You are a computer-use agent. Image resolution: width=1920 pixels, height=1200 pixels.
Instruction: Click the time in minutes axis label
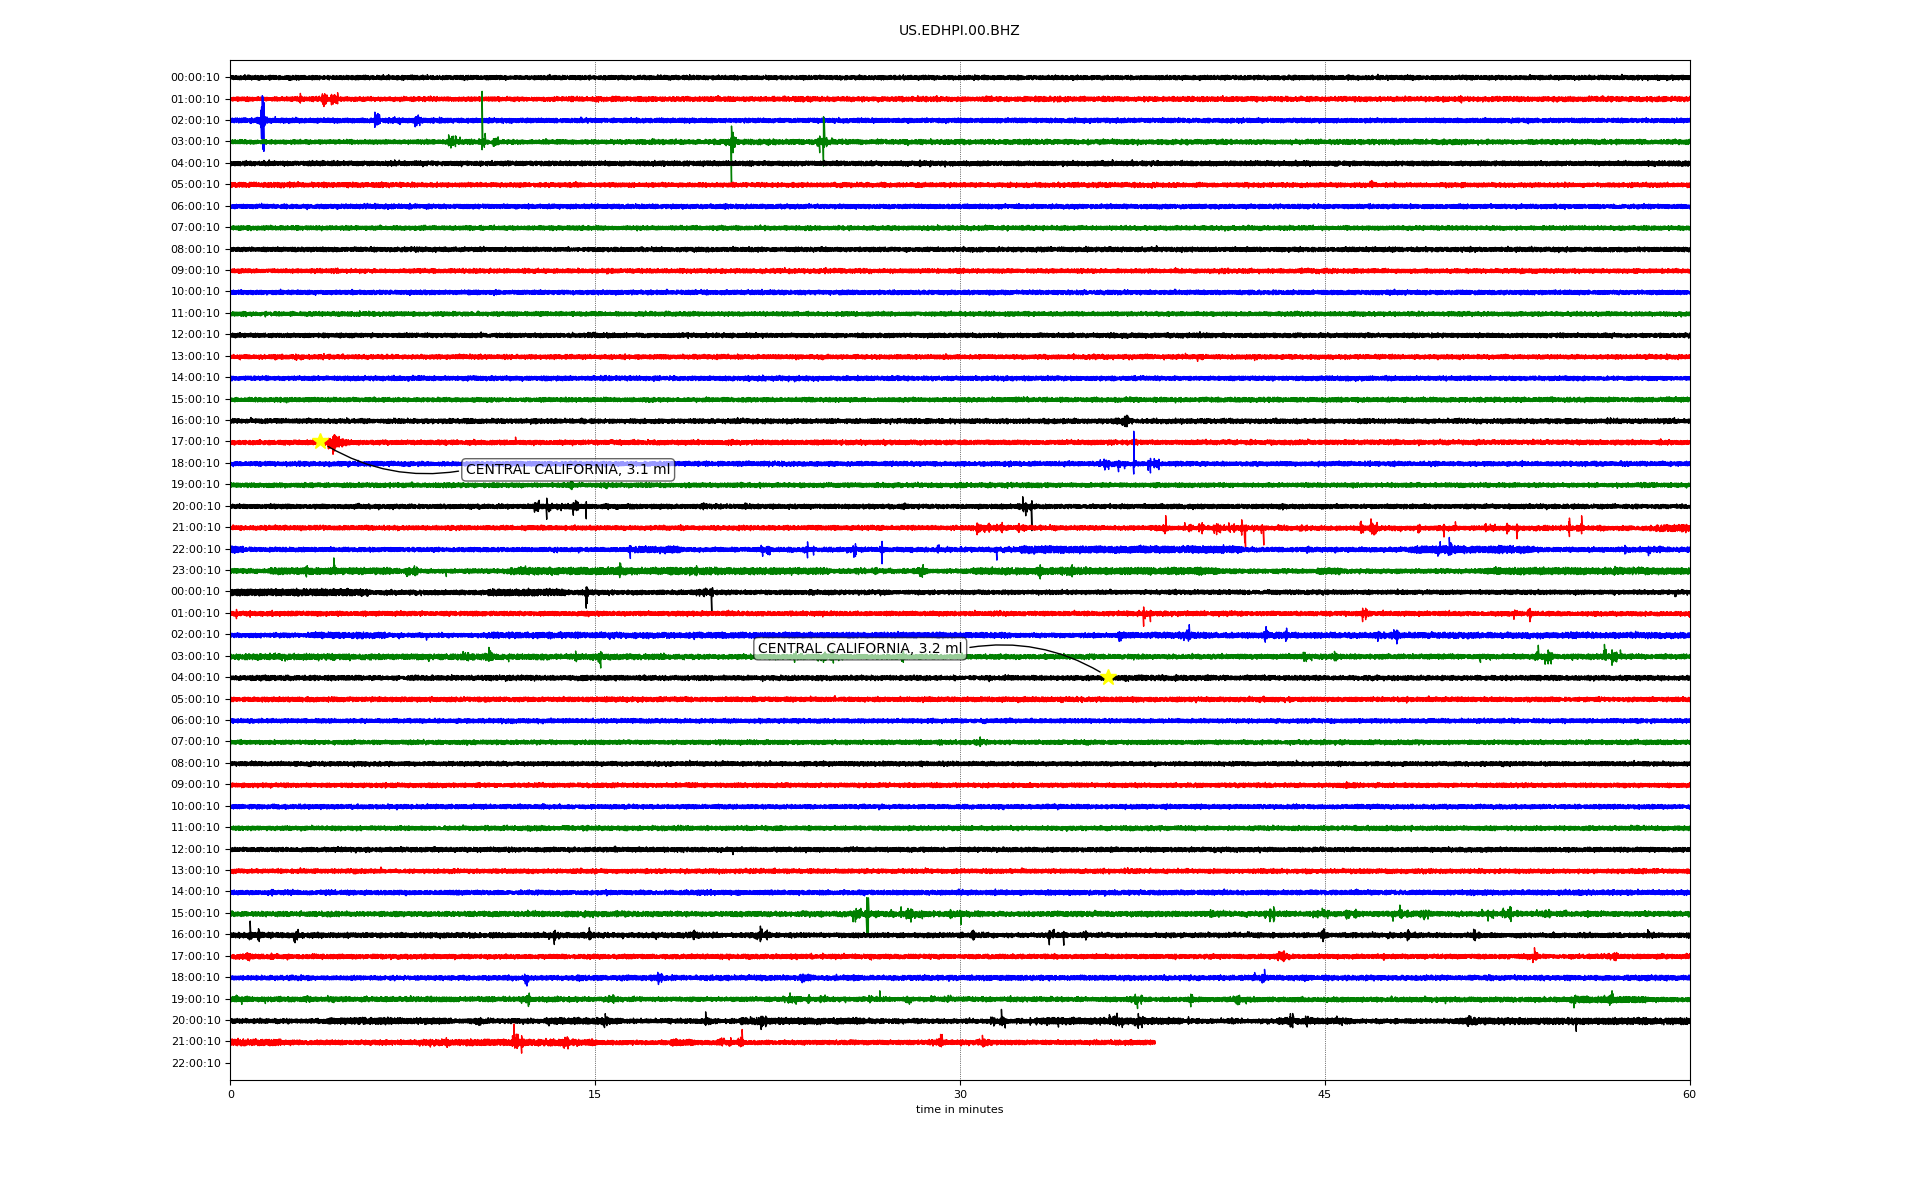959,1110
